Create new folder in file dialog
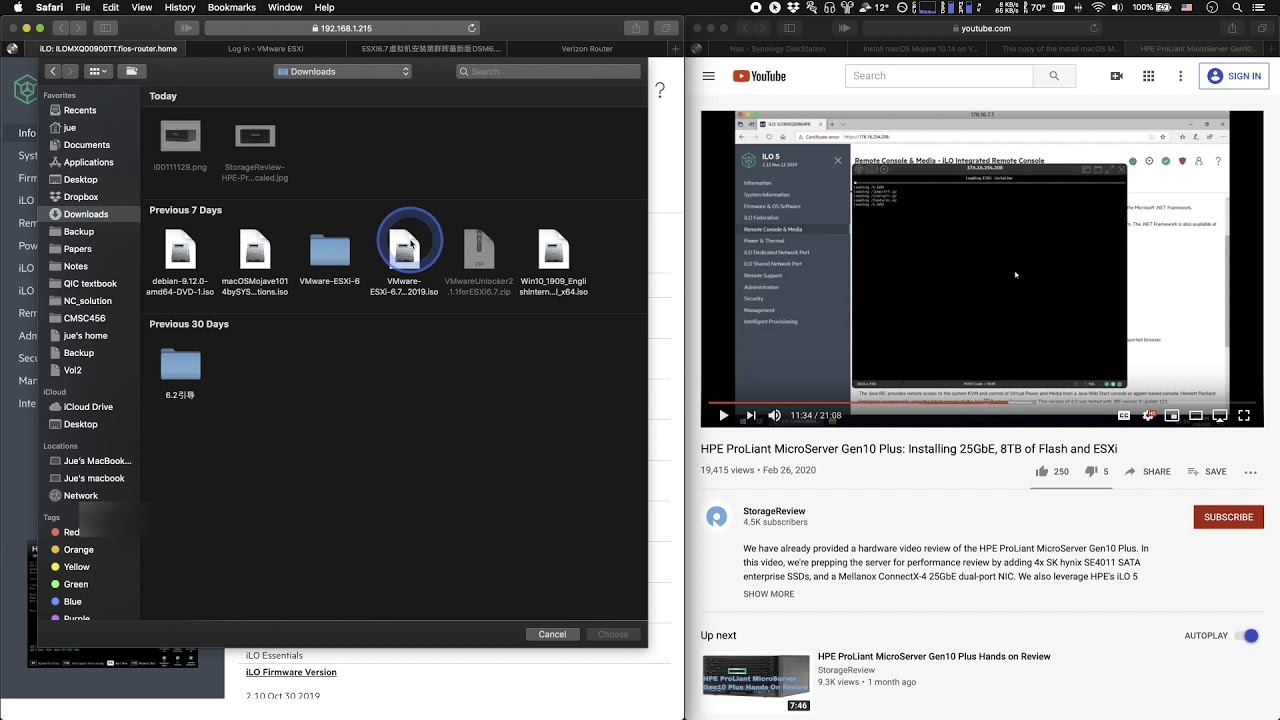The image size is (1280, 720). tap(131, 71)
